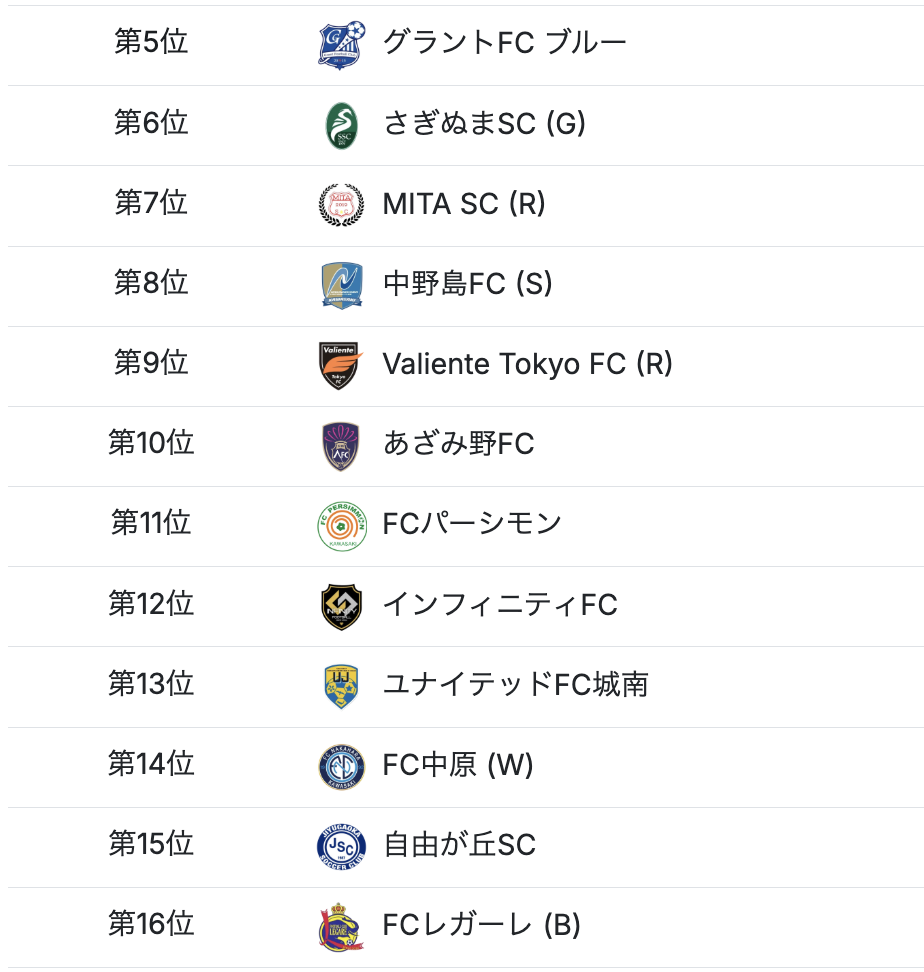Click the ユナイテッドFC城南 yellow shield crest
924x972 pixels.
click(x=341, y=686)
